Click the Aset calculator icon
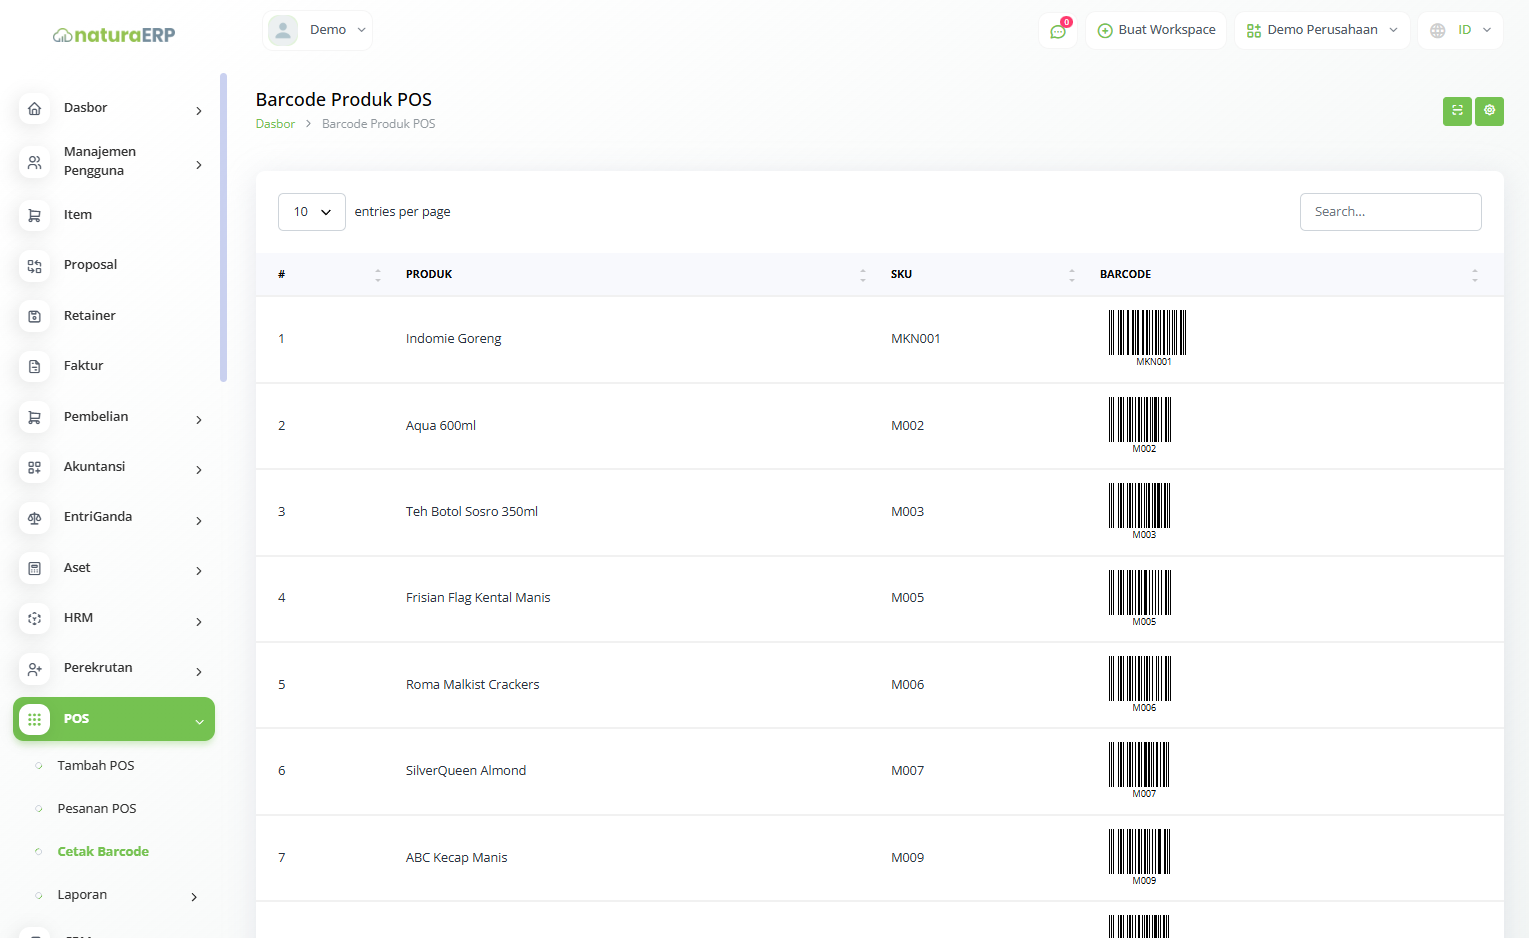1529x938 pixels. 35,568
